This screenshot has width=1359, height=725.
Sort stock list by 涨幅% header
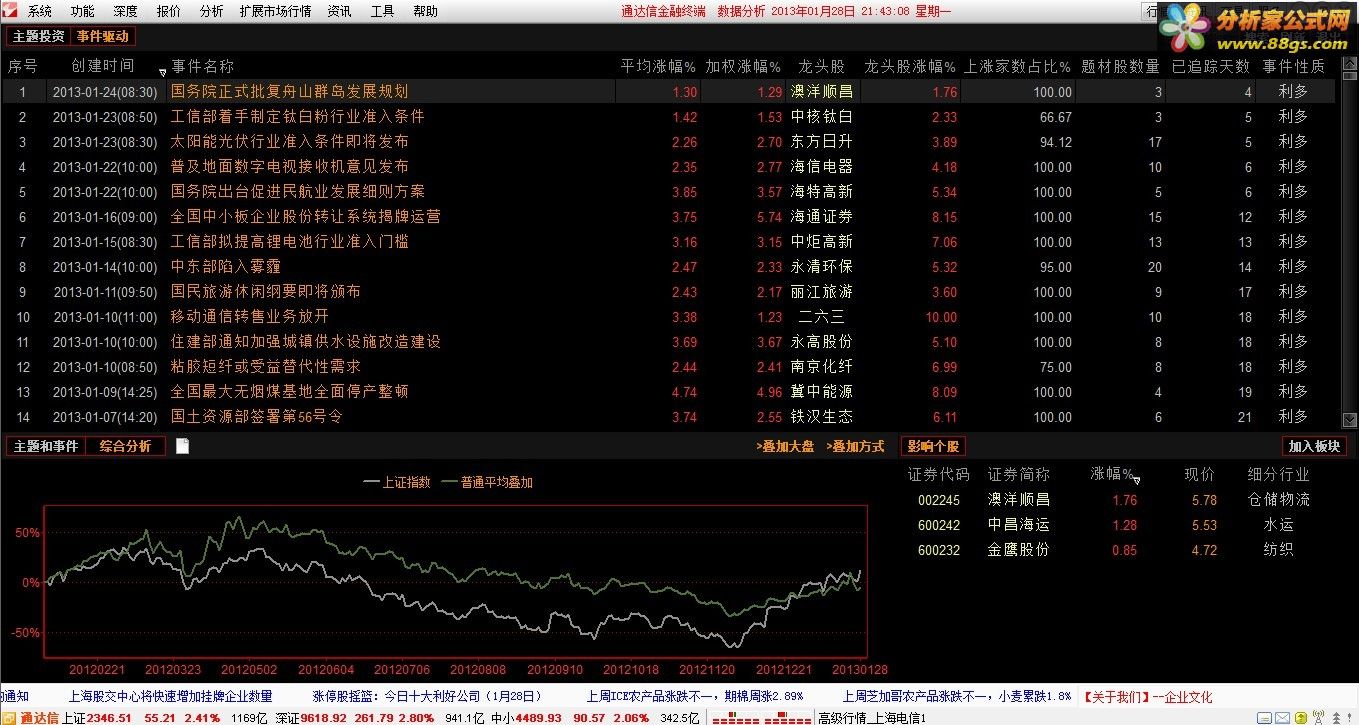1111,474
